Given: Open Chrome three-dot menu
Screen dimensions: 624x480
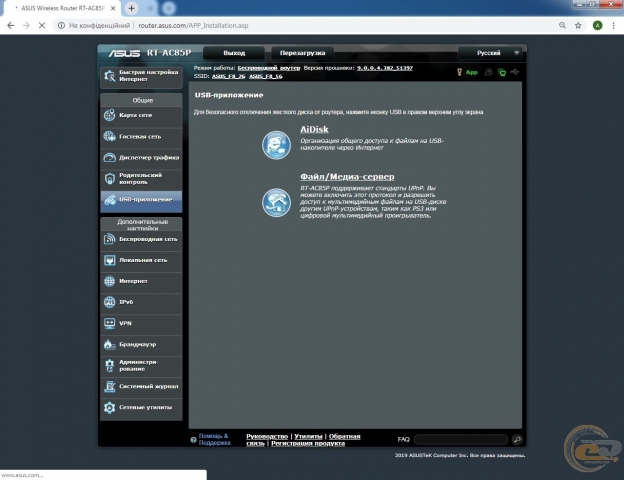Looking at the screenshot, I should 613,25.
